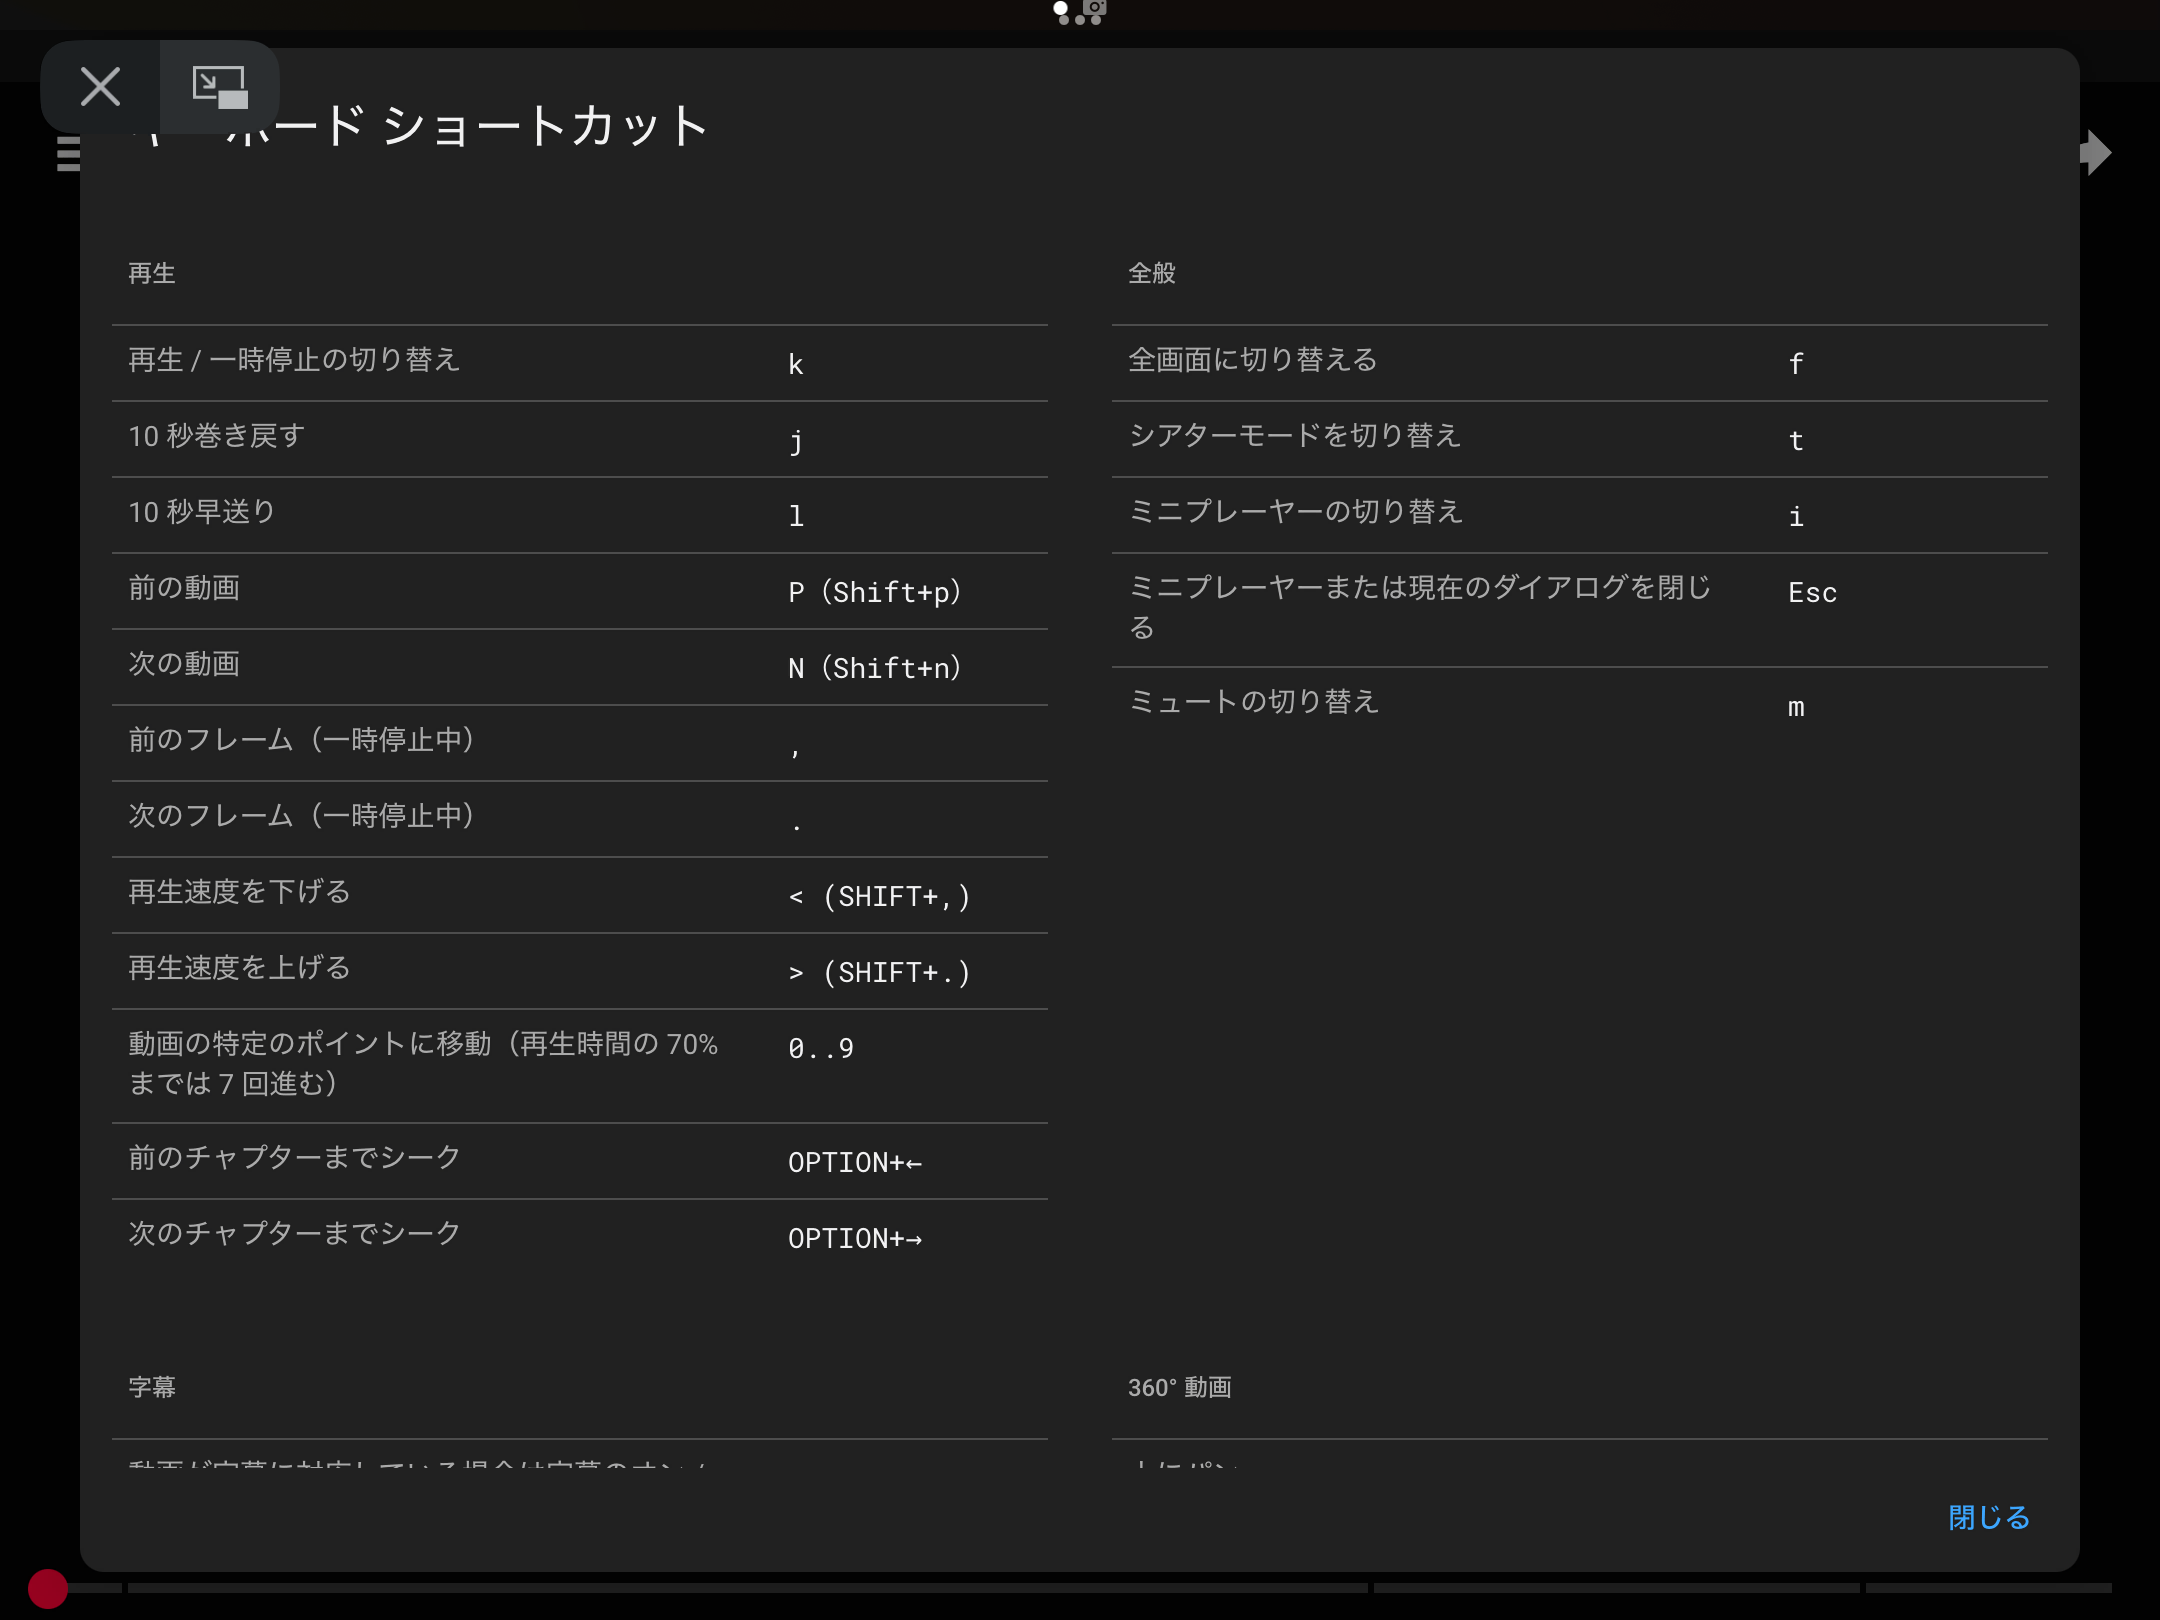
Task: Click the X icon beside picture-in-picture
Action: (x=100, y=87)
